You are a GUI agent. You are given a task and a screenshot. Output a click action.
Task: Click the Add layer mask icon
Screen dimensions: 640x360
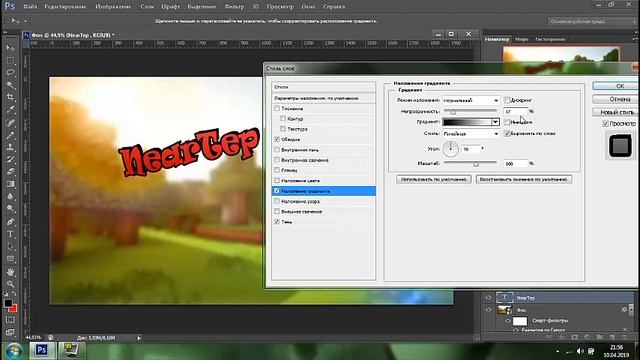(574, 337)
